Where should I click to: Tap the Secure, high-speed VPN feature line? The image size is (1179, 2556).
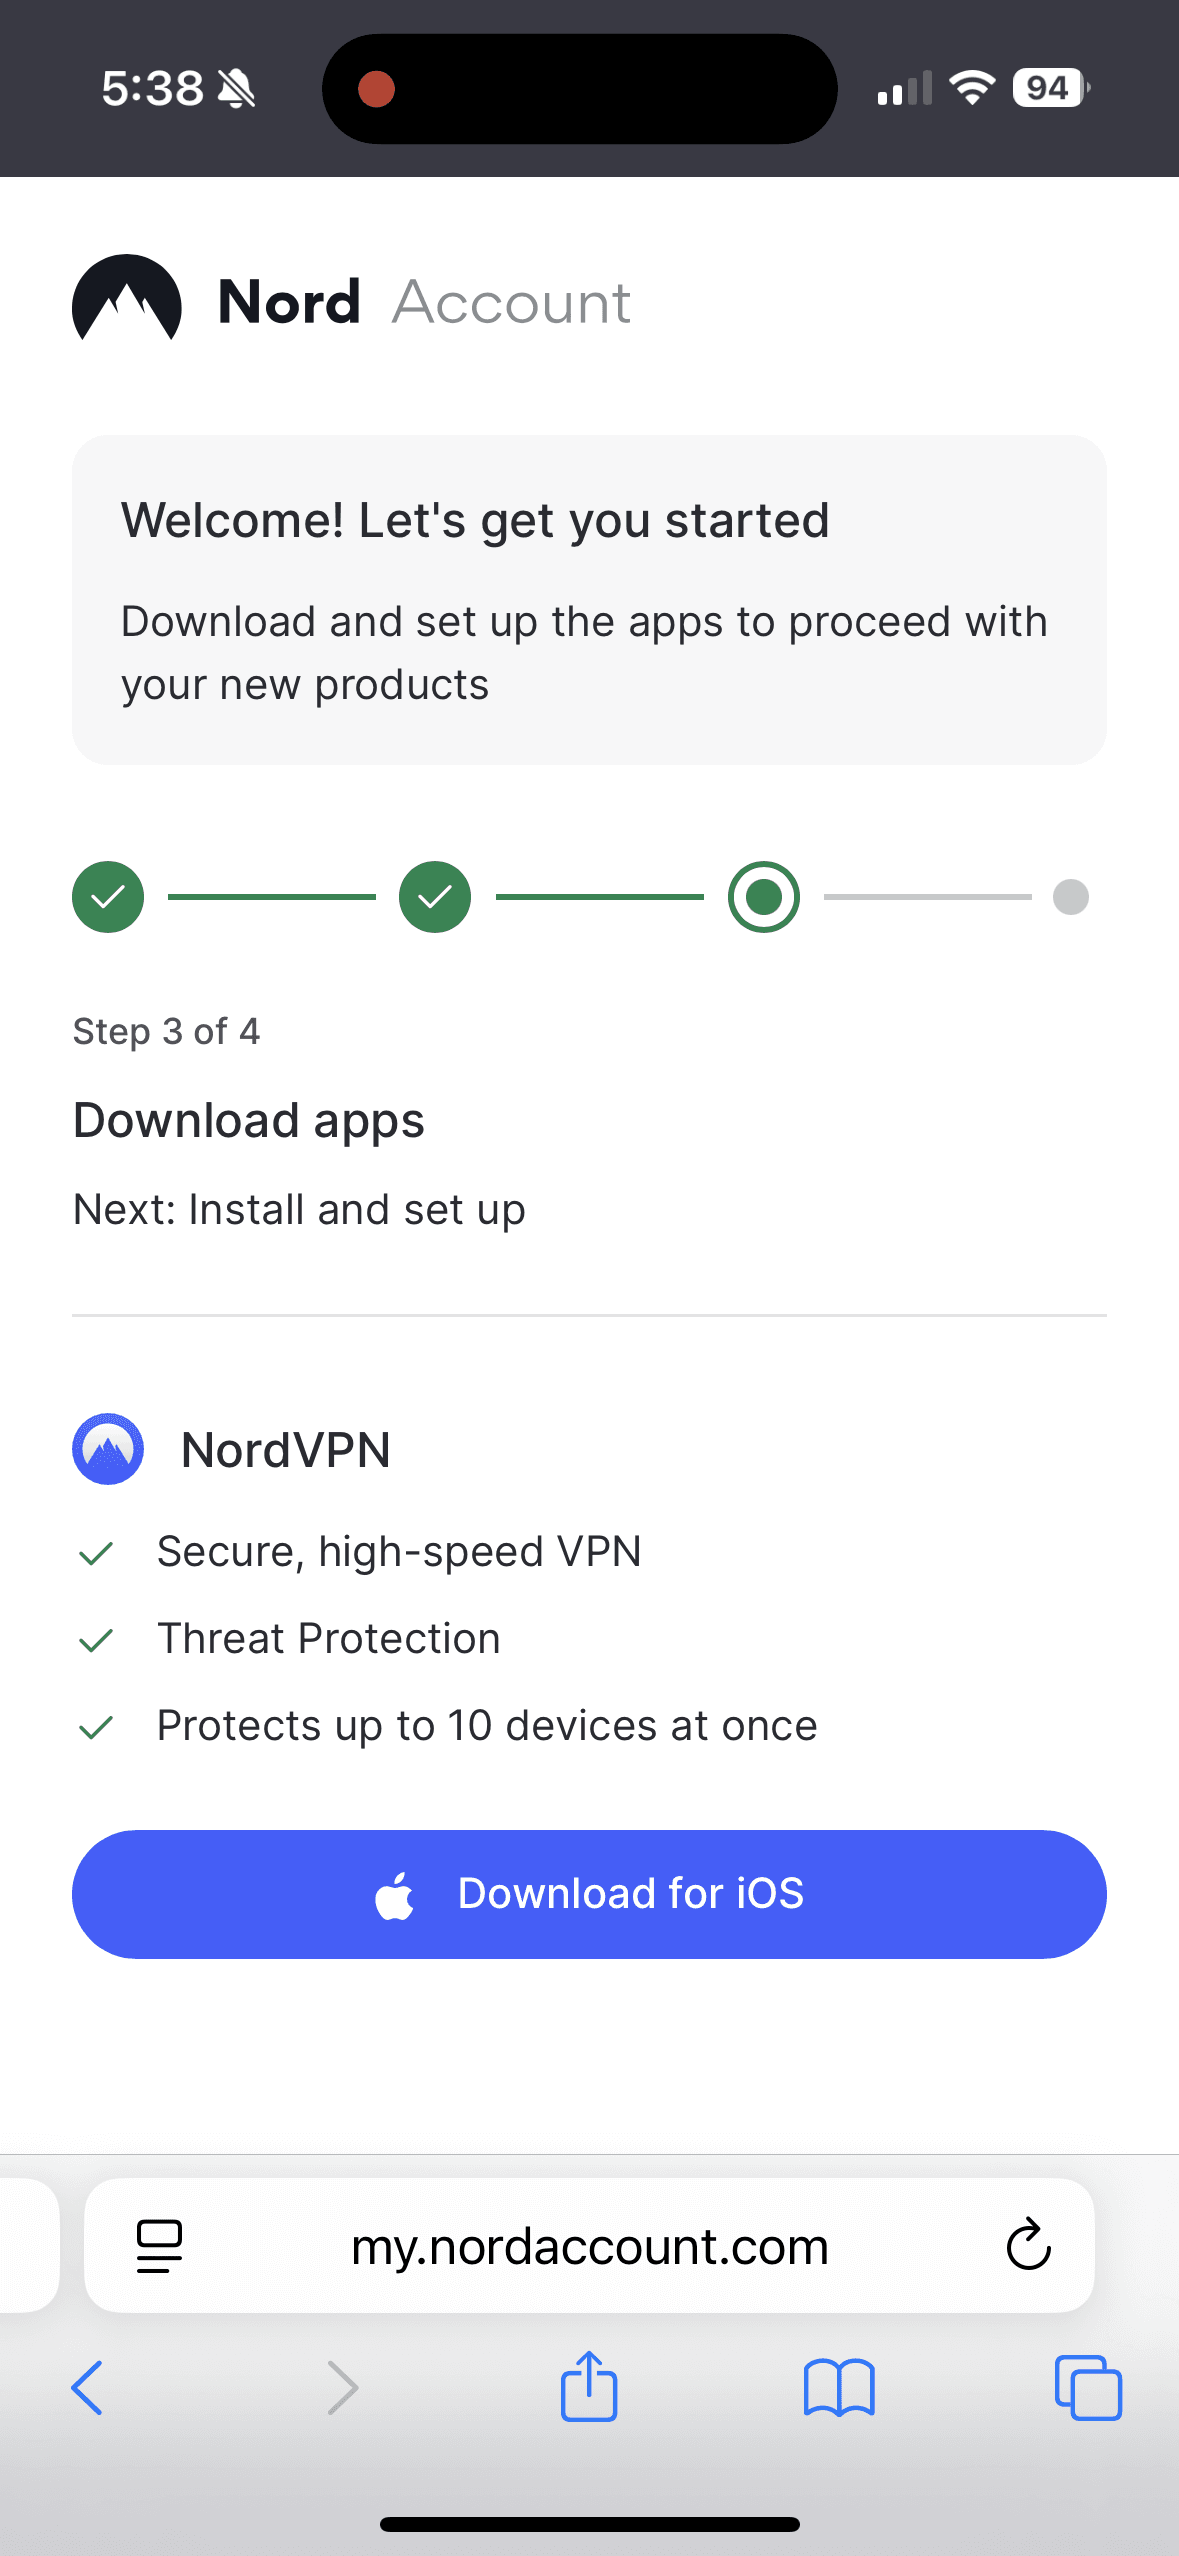pos(399,1552)
